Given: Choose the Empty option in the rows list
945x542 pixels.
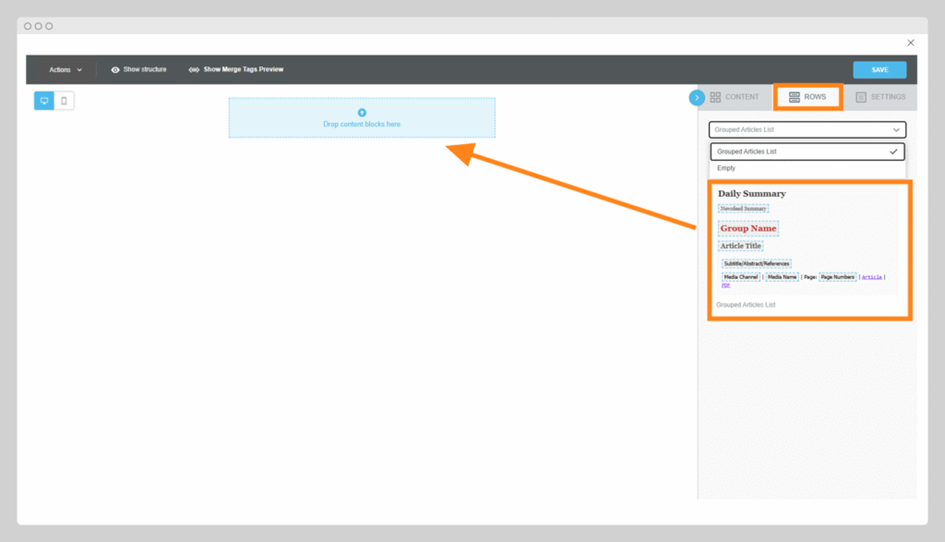Looking at the screenshot, I should tap(726, 168).
